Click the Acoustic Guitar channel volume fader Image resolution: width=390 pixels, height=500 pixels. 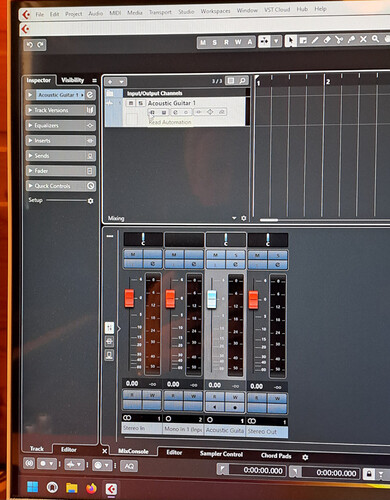[212, 299]
